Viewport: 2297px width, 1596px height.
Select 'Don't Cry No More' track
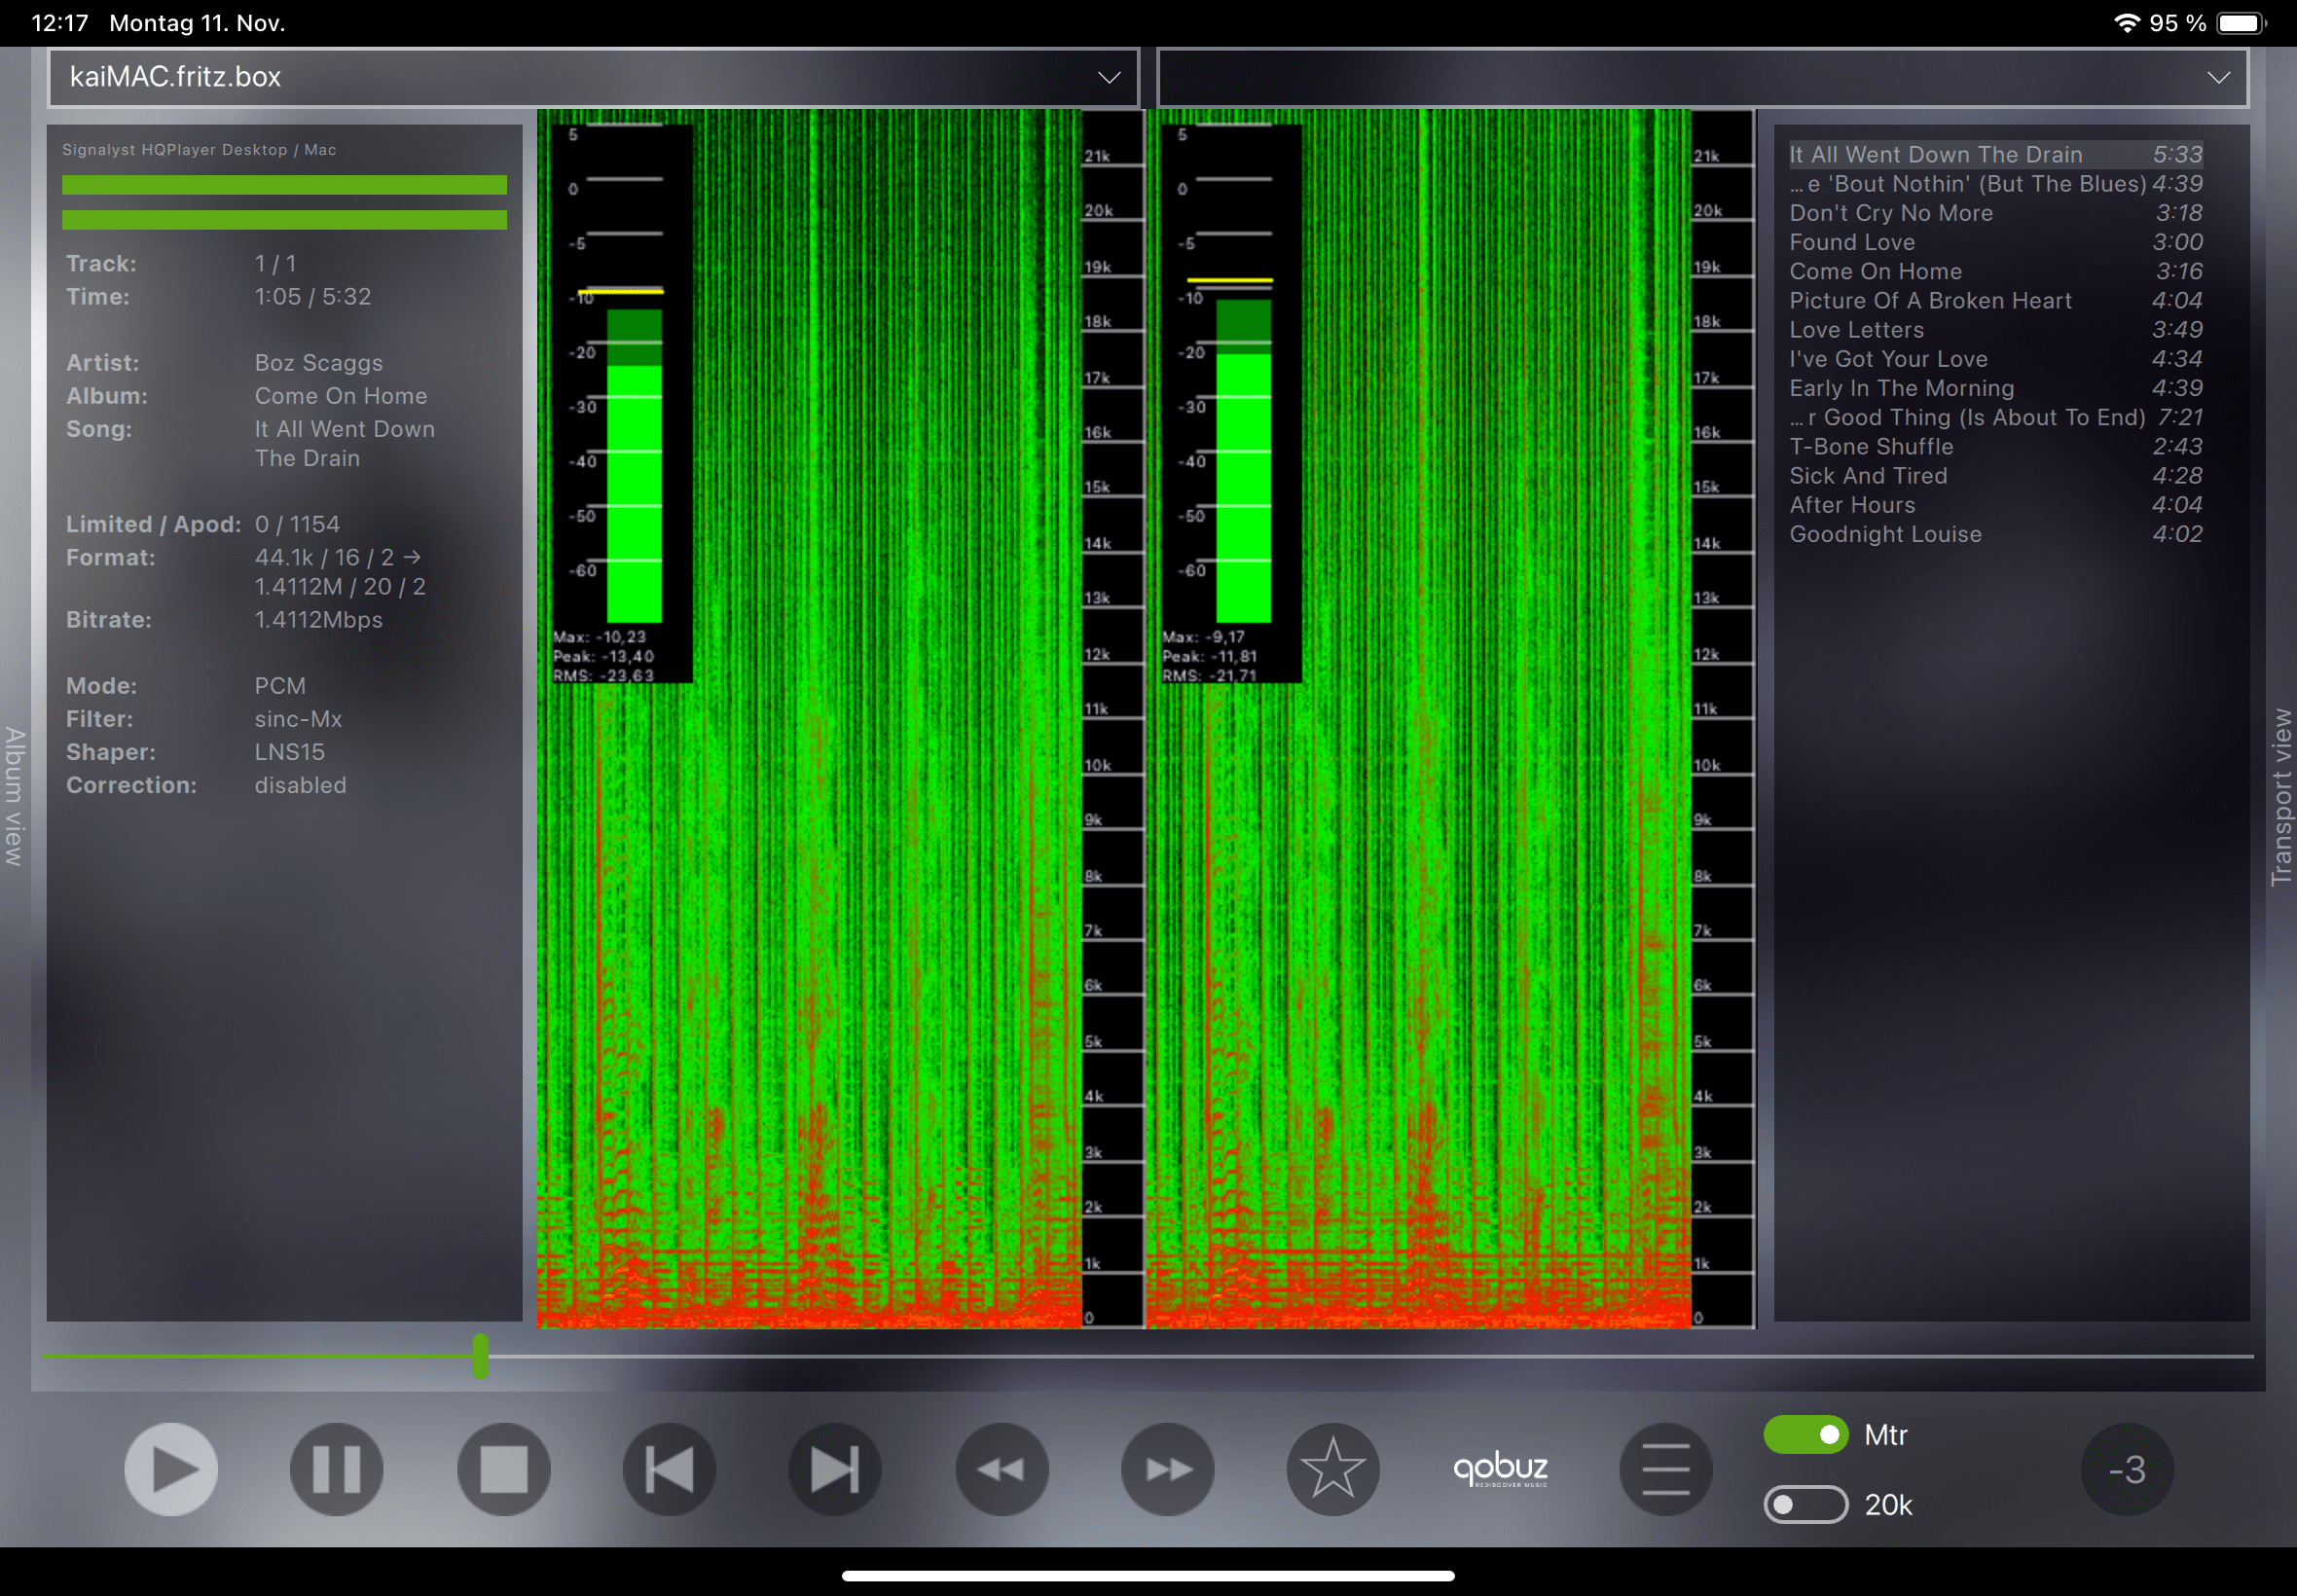(x=1996, y=213)
